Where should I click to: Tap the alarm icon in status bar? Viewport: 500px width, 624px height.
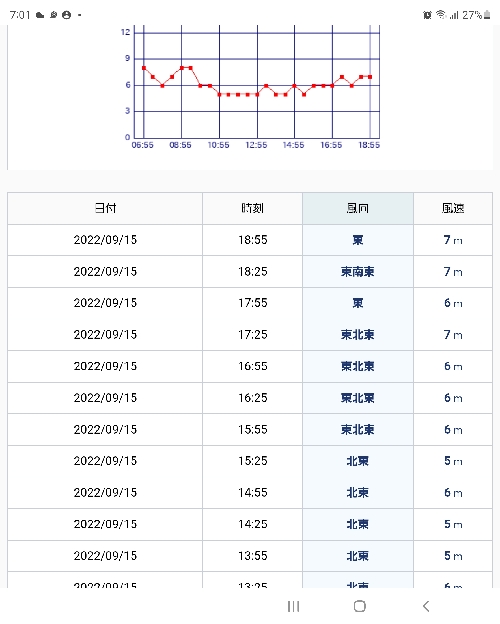click(427, 15)
